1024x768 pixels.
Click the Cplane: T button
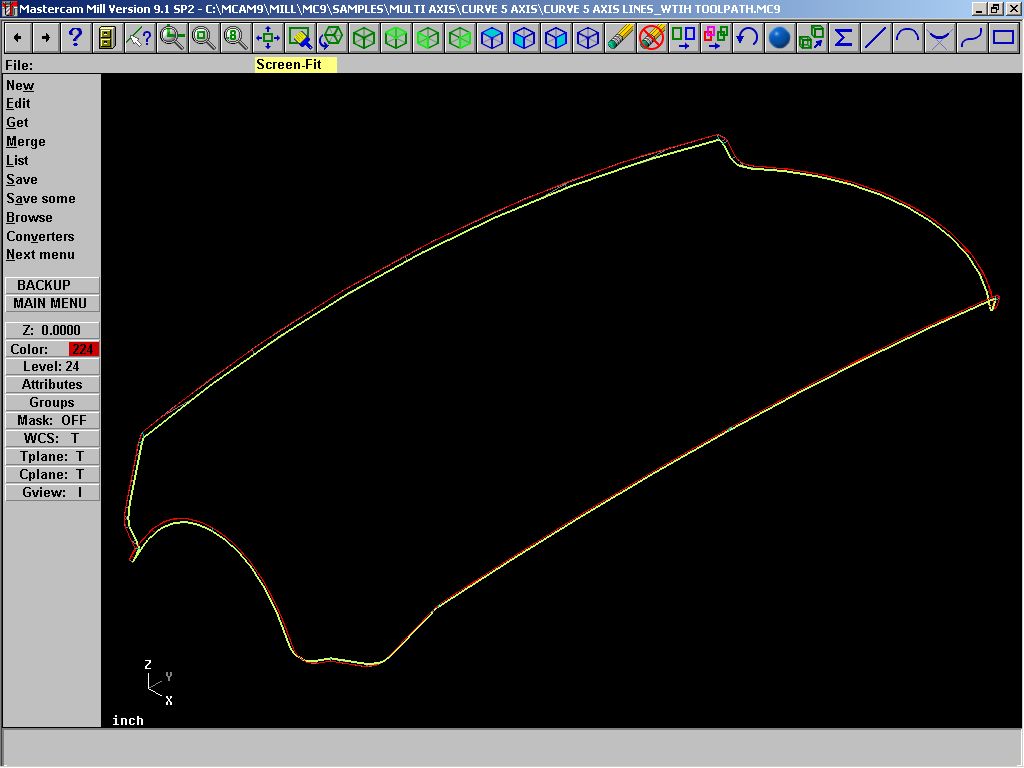pos(52,475)
